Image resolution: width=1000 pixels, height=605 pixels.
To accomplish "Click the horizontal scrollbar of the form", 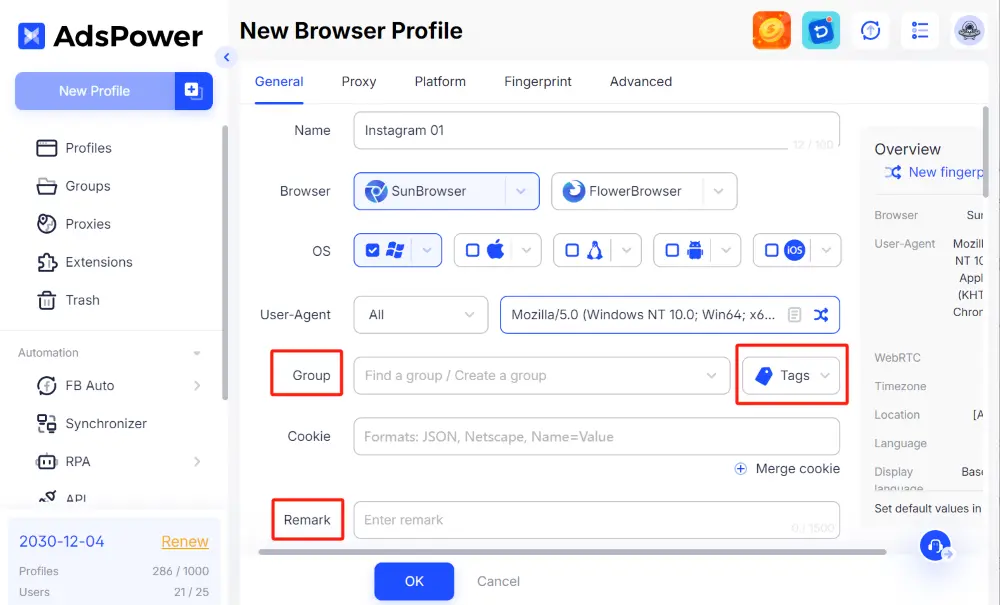I will 572,552.
